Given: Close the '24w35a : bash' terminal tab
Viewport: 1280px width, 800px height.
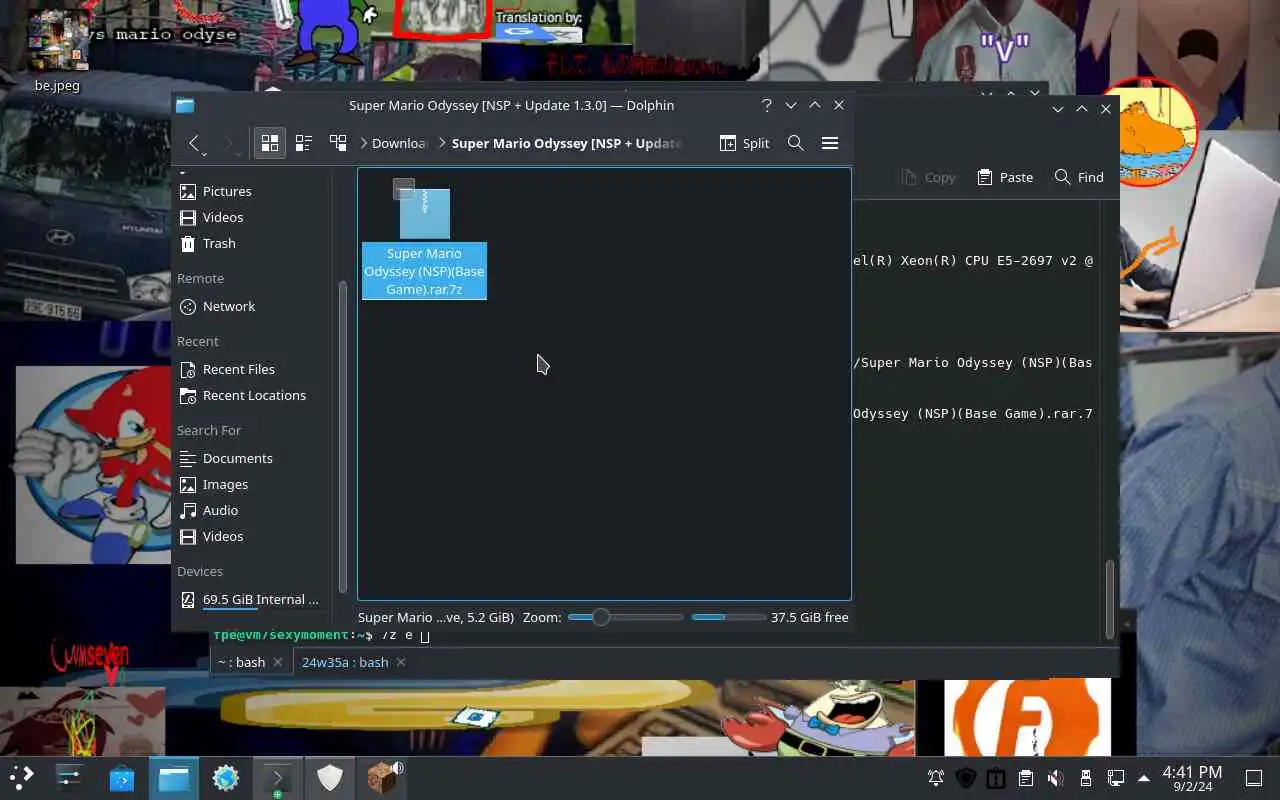Looking at the screenshot, I should click(x=401, y=662).
